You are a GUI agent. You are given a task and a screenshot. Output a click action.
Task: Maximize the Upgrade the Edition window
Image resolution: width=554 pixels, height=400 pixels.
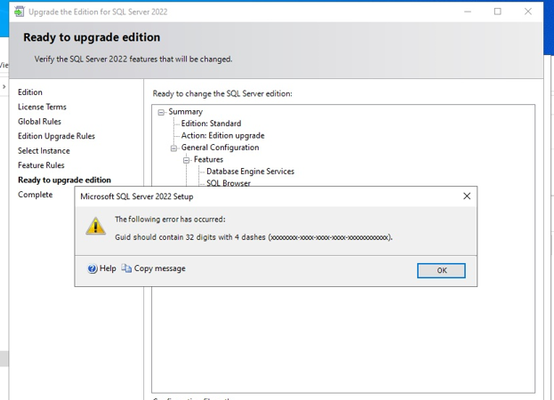pyautogui.click(x=497, y=12)
